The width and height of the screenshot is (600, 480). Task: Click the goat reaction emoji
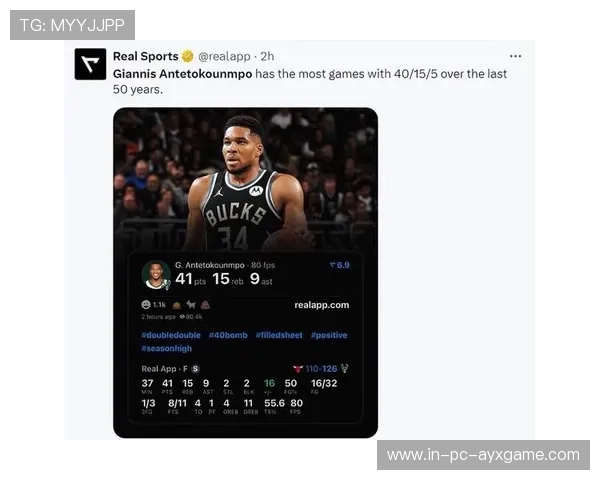pos(191,305)
